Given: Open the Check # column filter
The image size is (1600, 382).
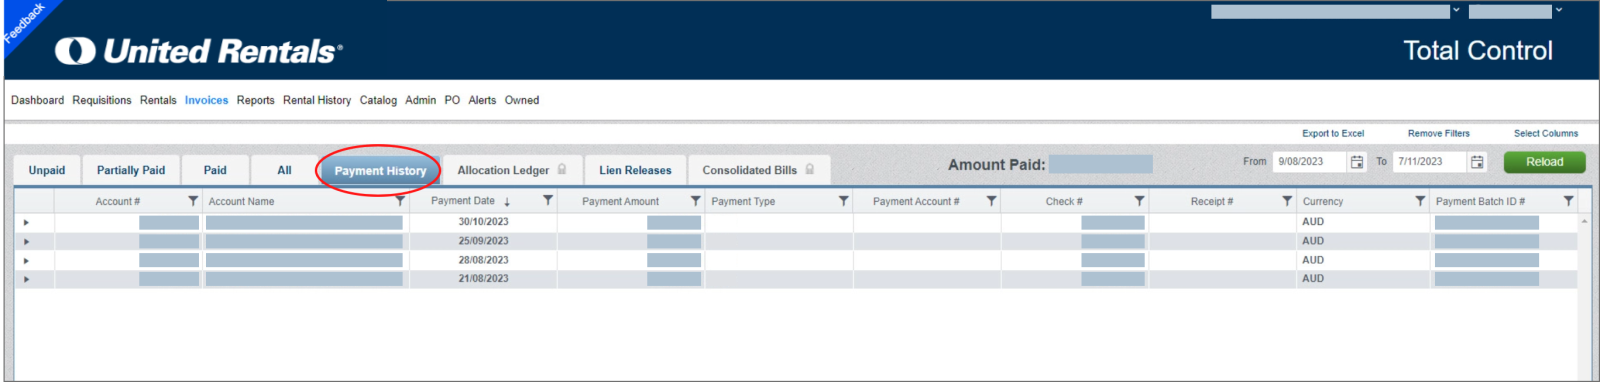Looking at the screenshot, I should pyautogui.click(x=1140, y=201).
